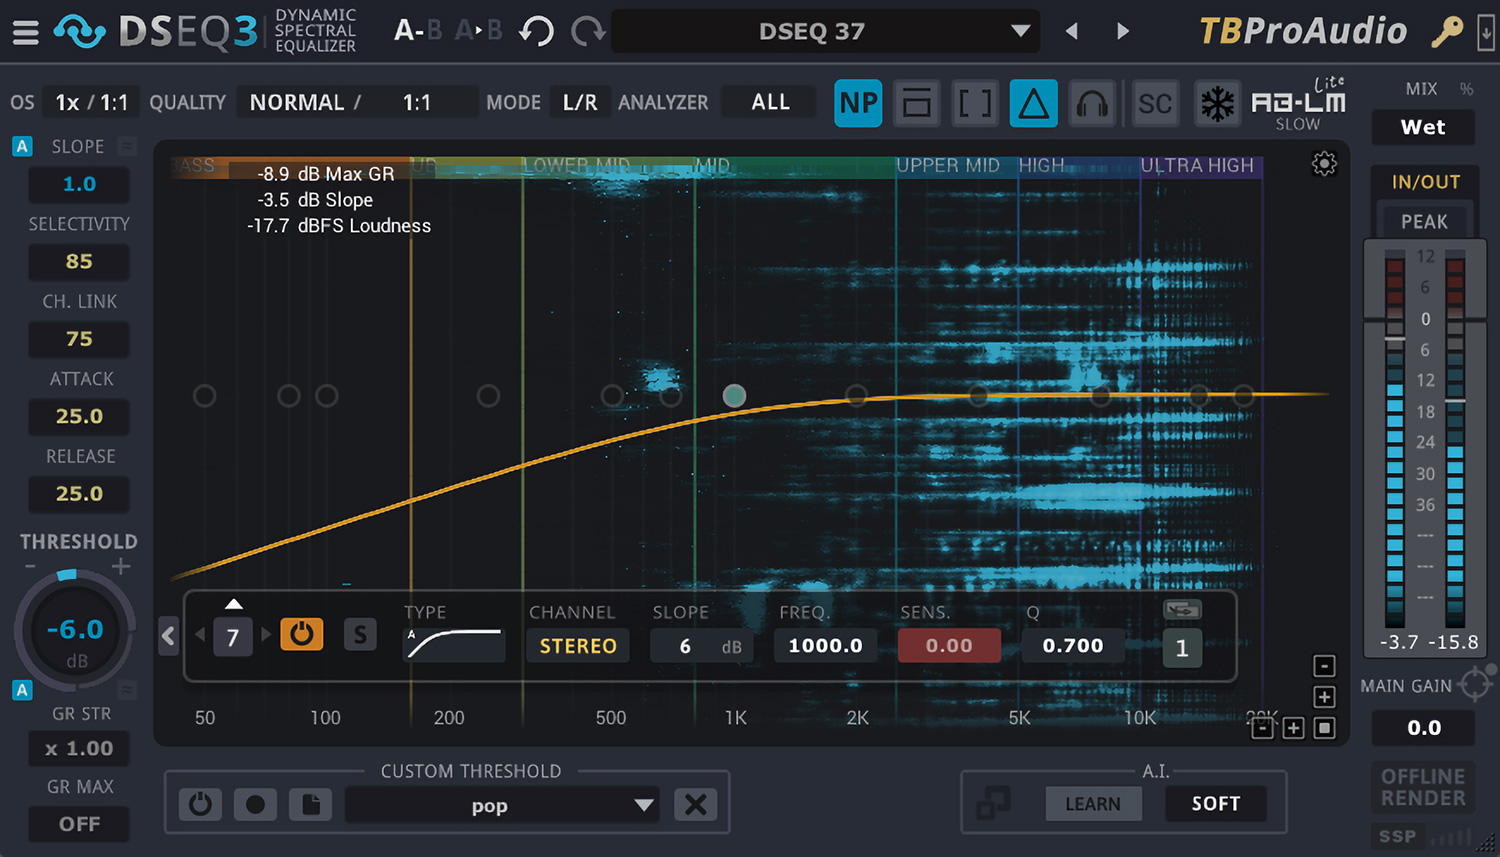
Task: Enable the custom threshold power toggle
Action: (x=200, y=804)
